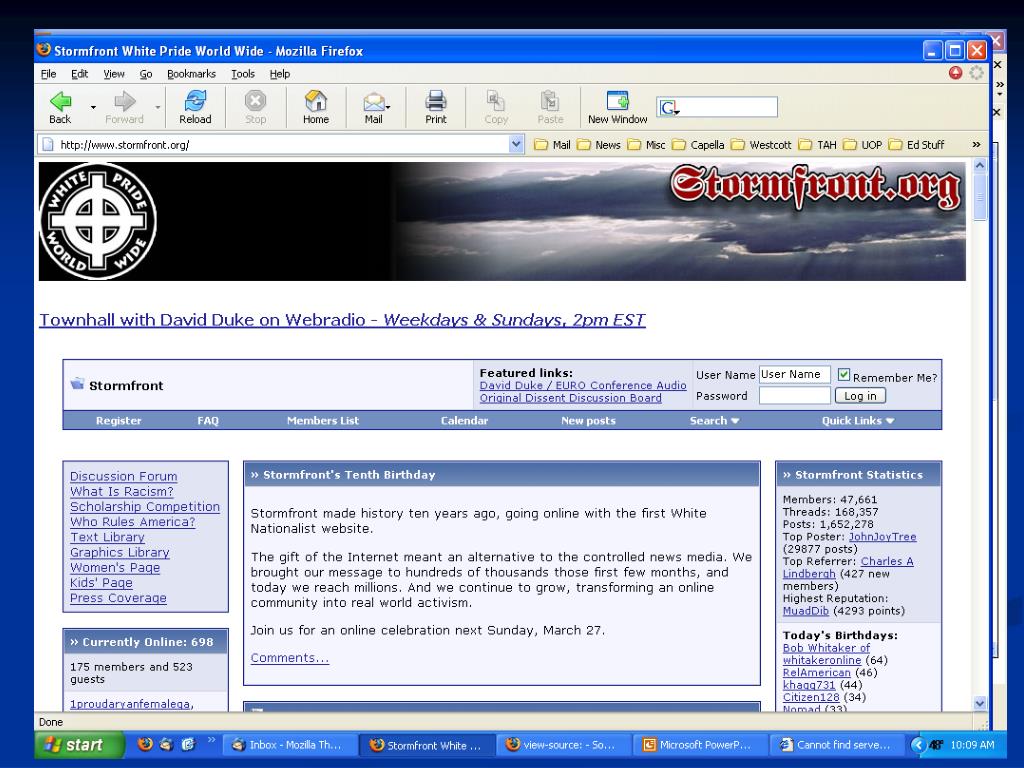The image size is (1024, 768).
Task: Click the Windows start button
Action: 79,744
